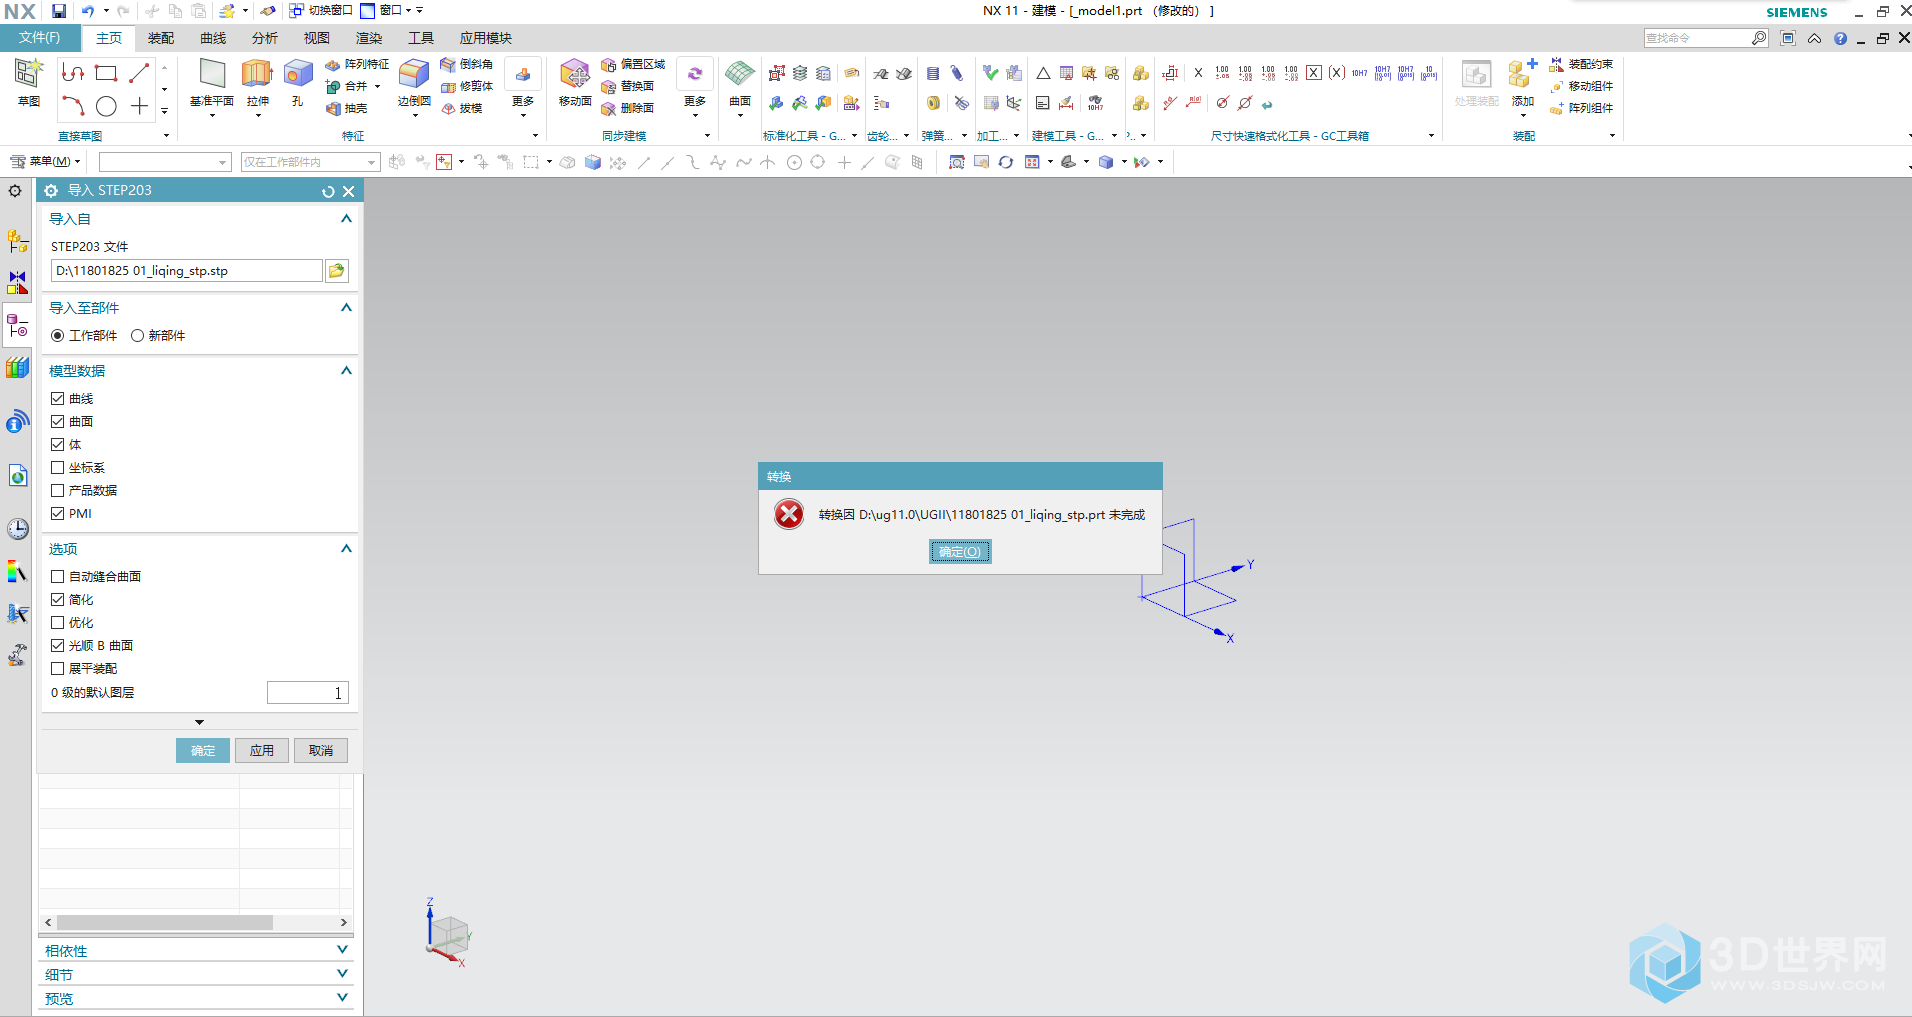This screenshot has height=1017, width=1912.
Task: Click the Save icon in title bar
Action: [x=59, y=11]
